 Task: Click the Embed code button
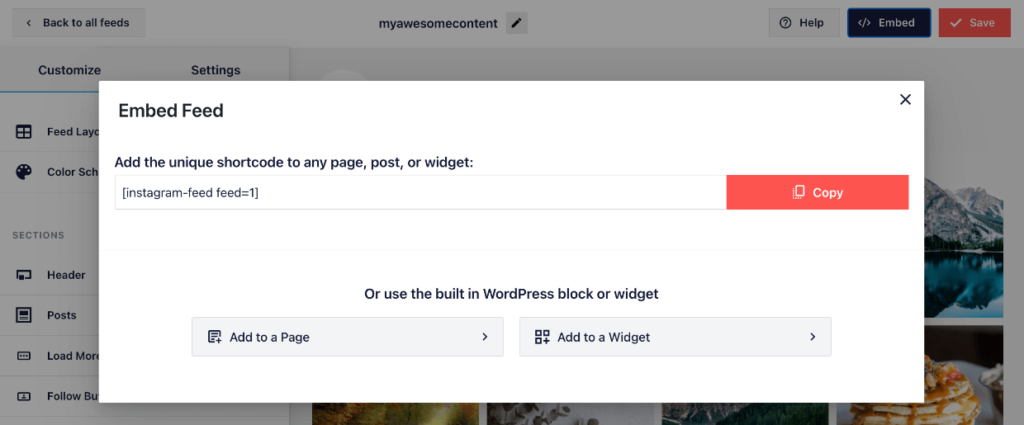point(889,23)
